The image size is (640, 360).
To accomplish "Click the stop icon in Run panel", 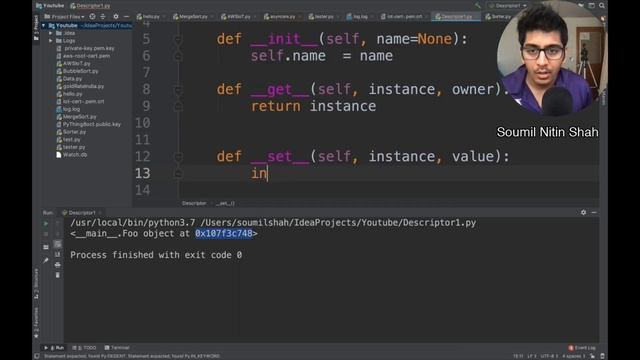I will tap(46, 234).
